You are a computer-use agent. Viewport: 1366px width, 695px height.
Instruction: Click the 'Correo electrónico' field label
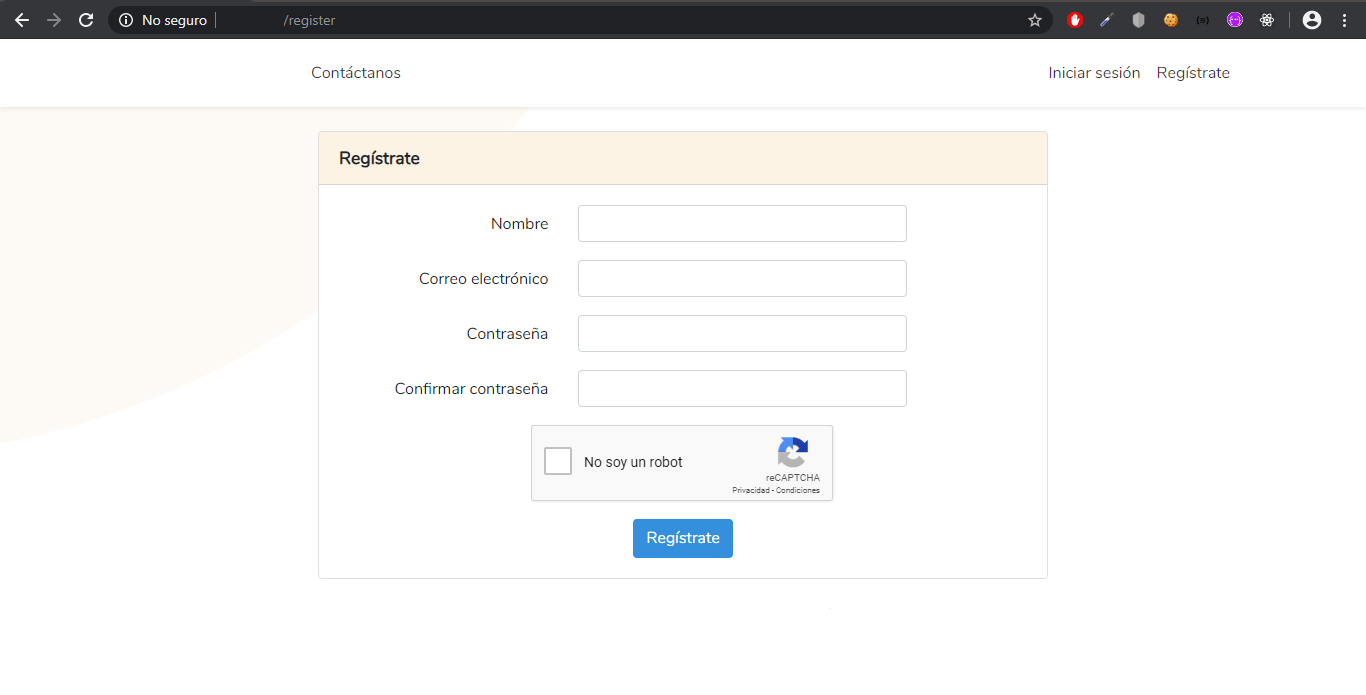pyautogui.click(x=483, y=279)
